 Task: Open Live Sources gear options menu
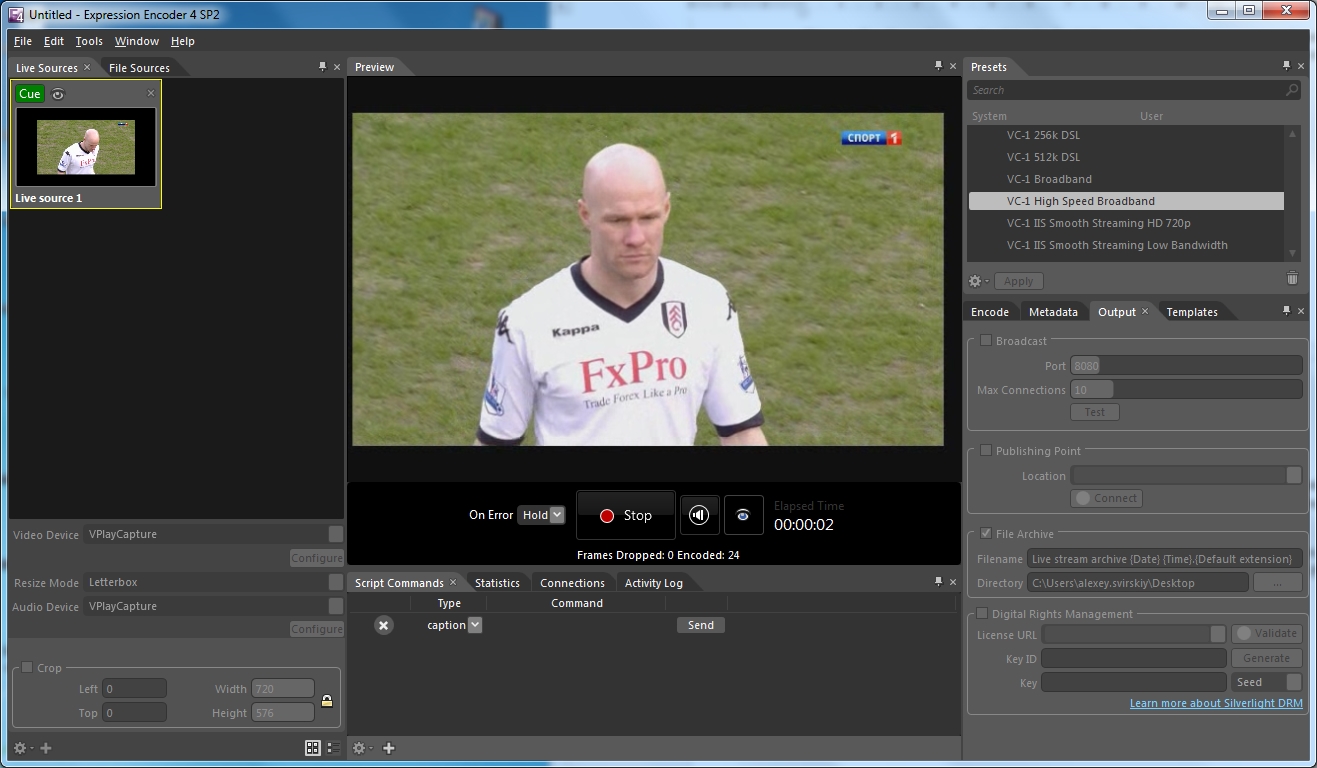[x=22, y=748]
